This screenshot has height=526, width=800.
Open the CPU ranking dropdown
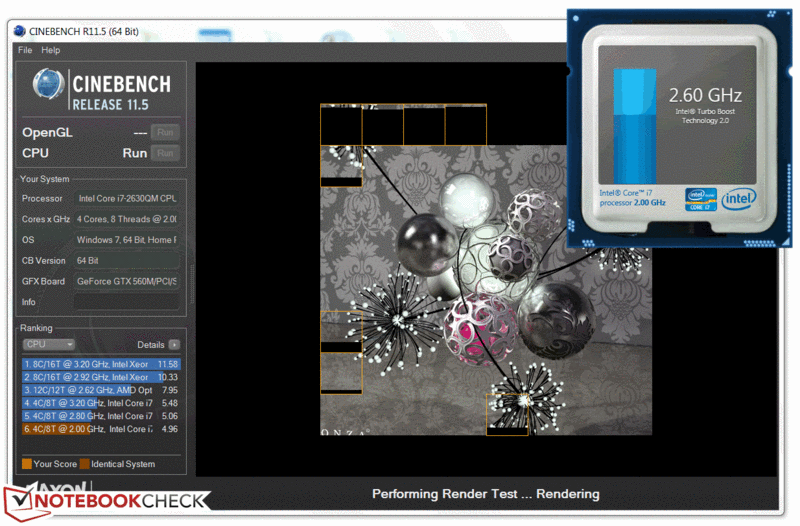[48, 344]
